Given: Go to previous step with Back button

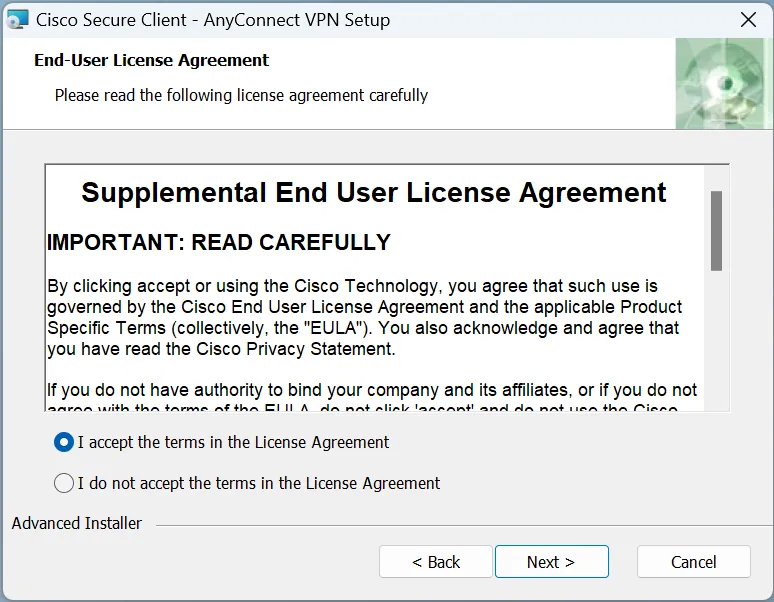Looking at the screenshot, I should coord(436,562).
